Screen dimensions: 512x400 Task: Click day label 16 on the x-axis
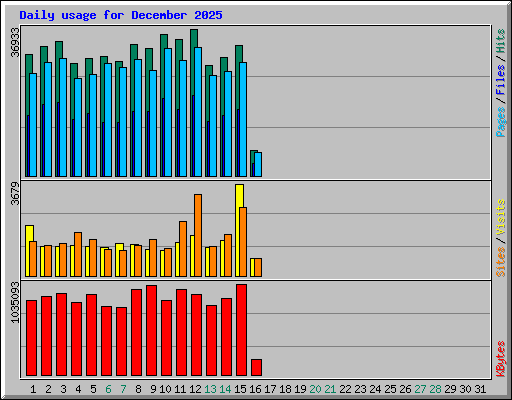click(255, 389)
